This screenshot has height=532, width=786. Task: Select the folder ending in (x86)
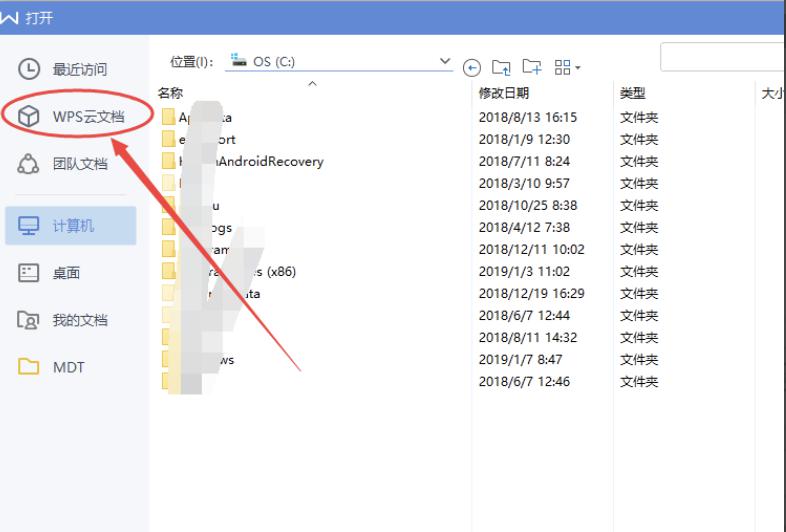(410, 272)
